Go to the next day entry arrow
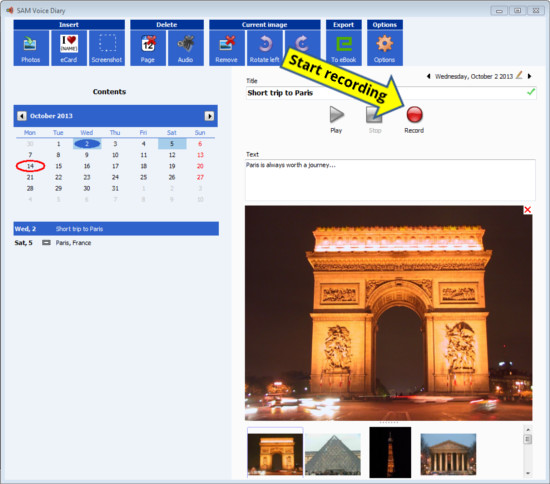Viewport: 550px width, 484px height. pyautogui.click(x=529, y=76)
